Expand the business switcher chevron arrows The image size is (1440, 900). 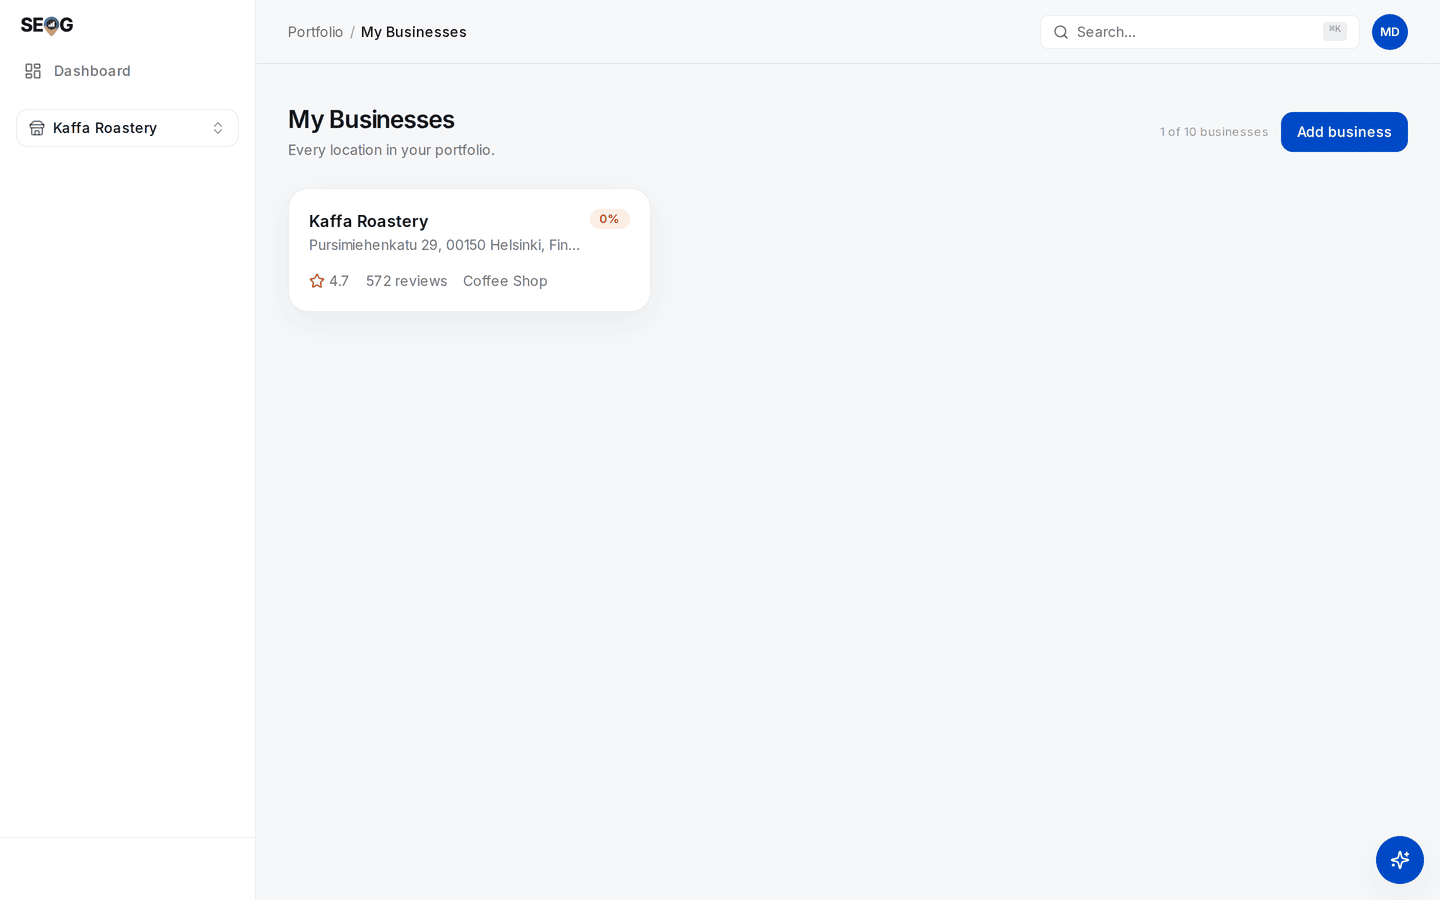click(218, 128)
